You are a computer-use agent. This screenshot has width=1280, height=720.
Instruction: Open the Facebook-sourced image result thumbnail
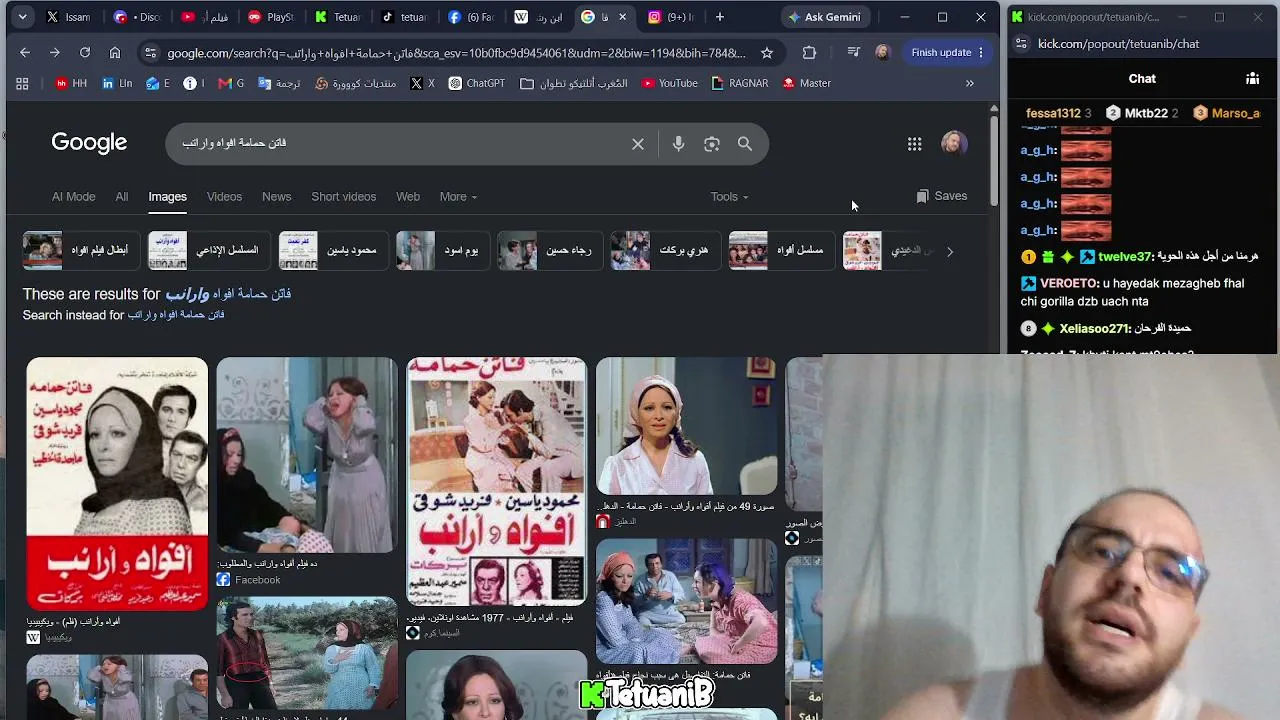[307, 455]
